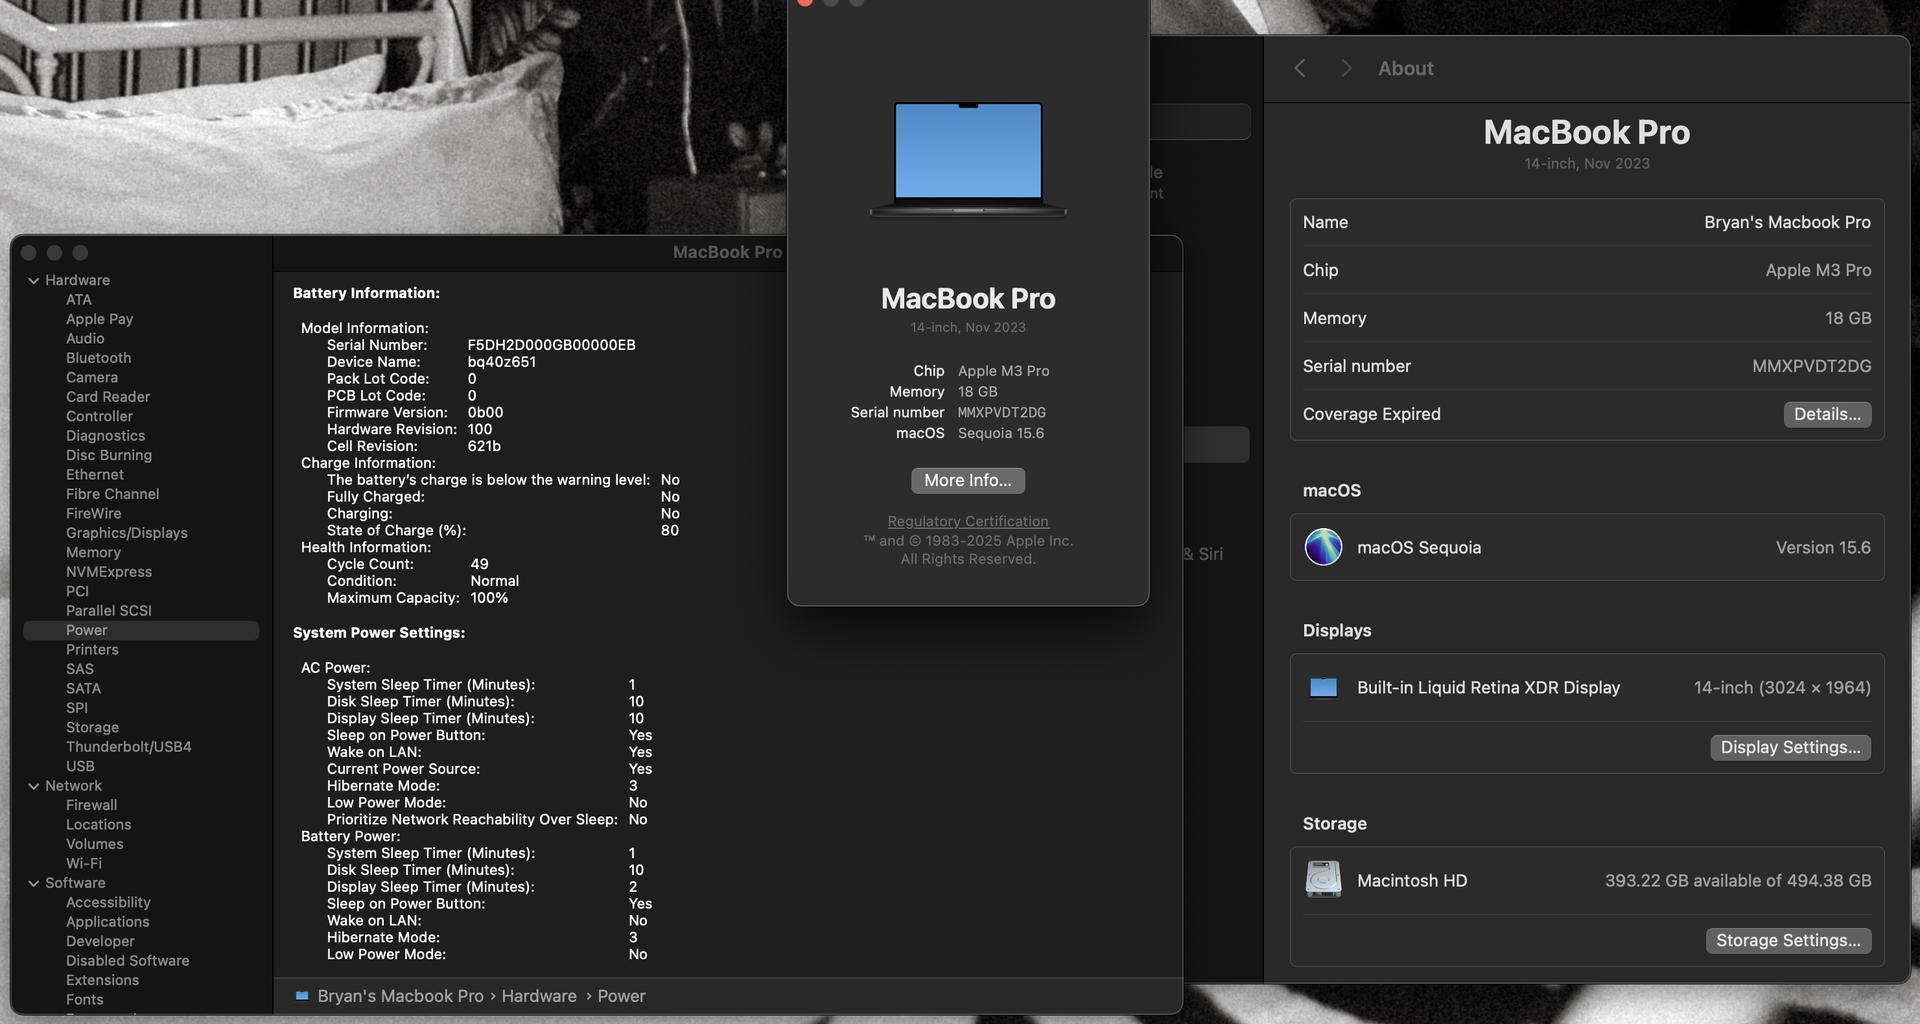This screenshot has height=1024, width=1920.
Task: Click the Built-in display icon in Displays
Action: point(1323,688)
